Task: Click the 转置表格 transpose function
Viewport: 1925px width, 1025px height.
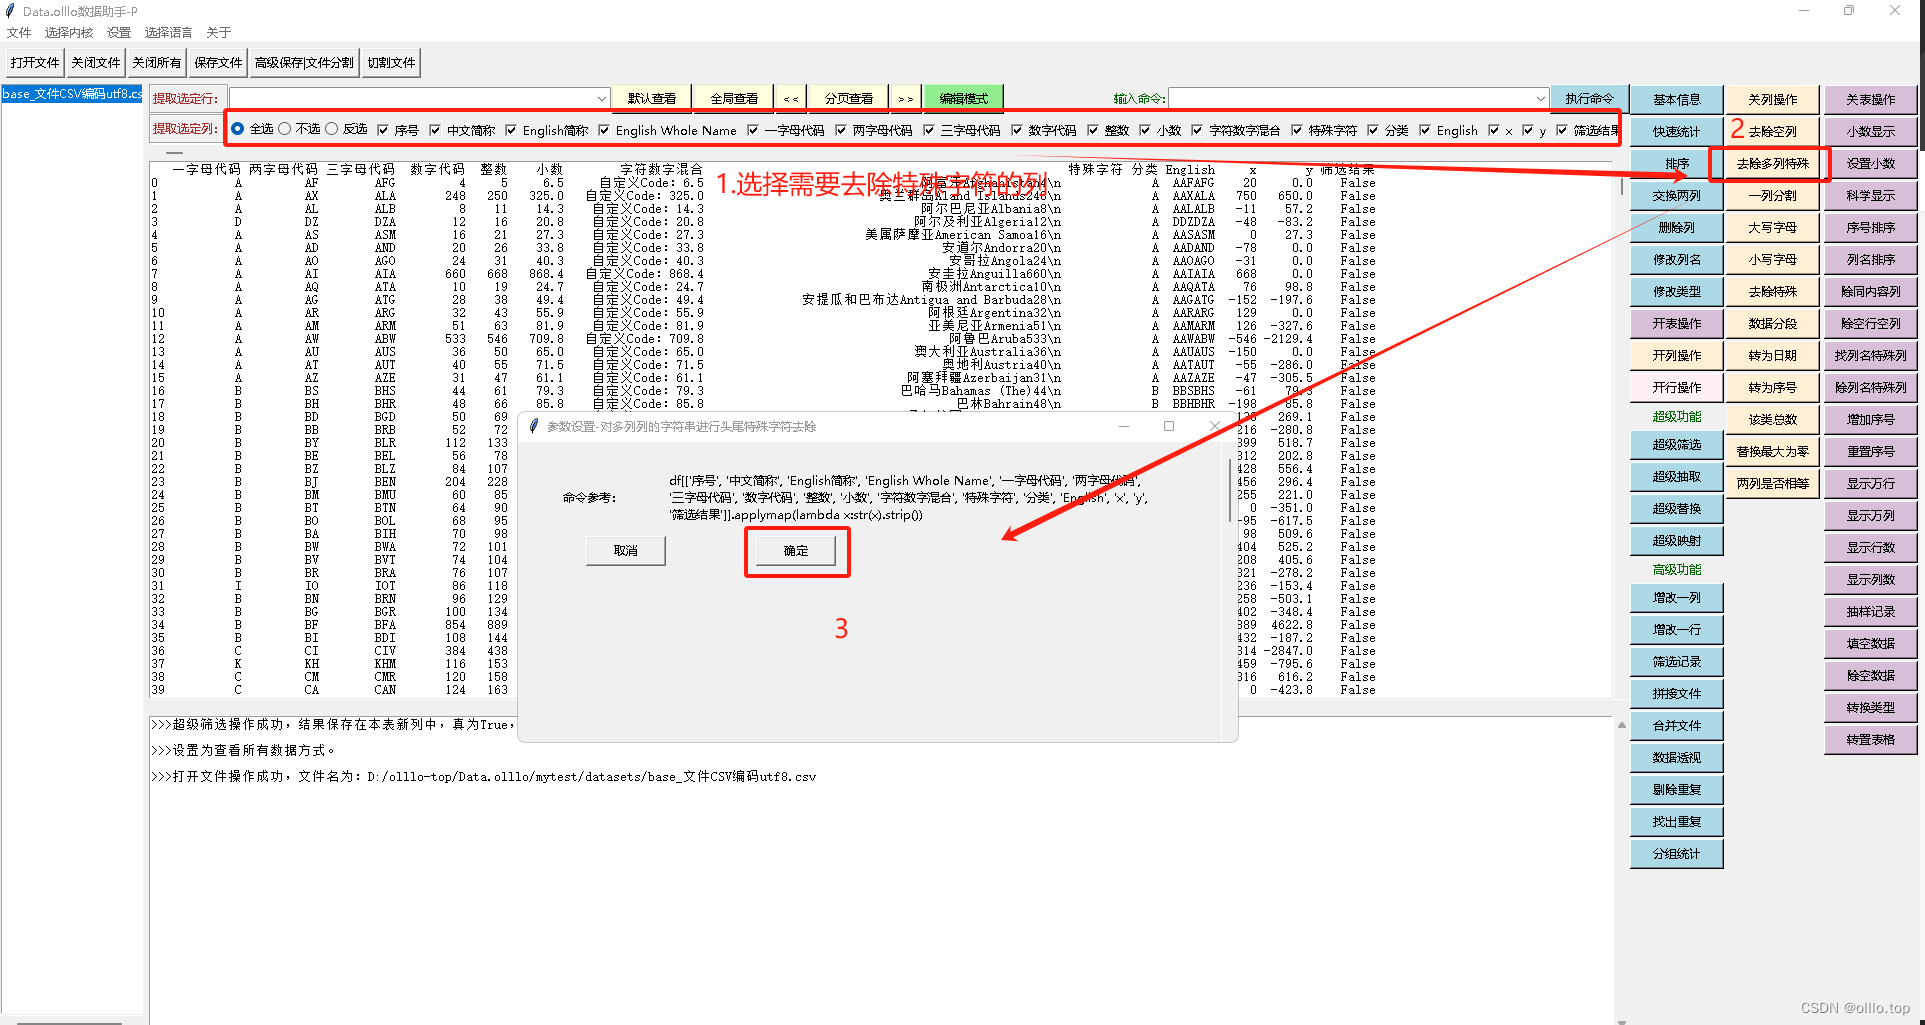Action: click(x=1869, y=739)
